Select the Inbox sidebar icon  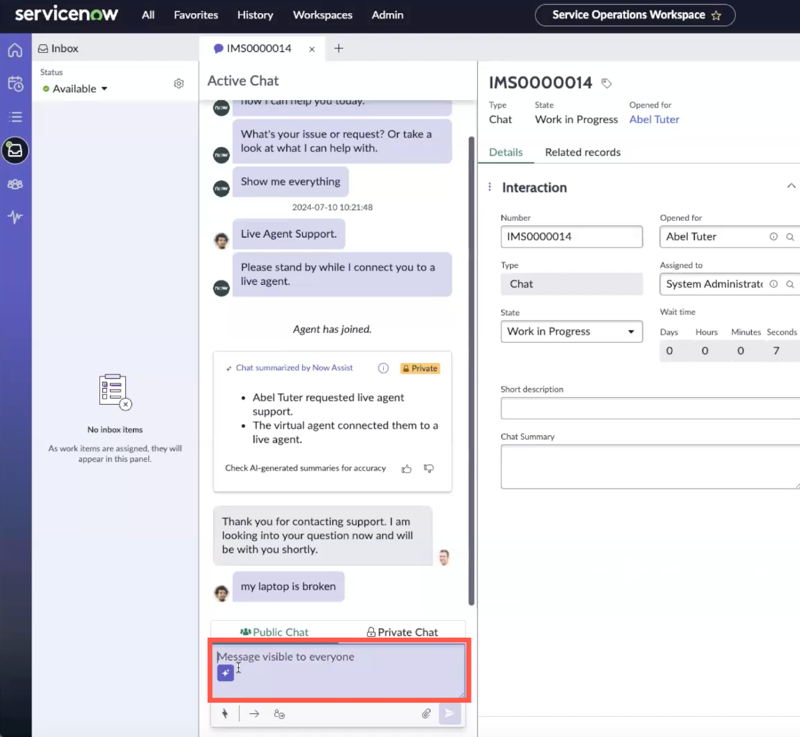click(15, 150)
